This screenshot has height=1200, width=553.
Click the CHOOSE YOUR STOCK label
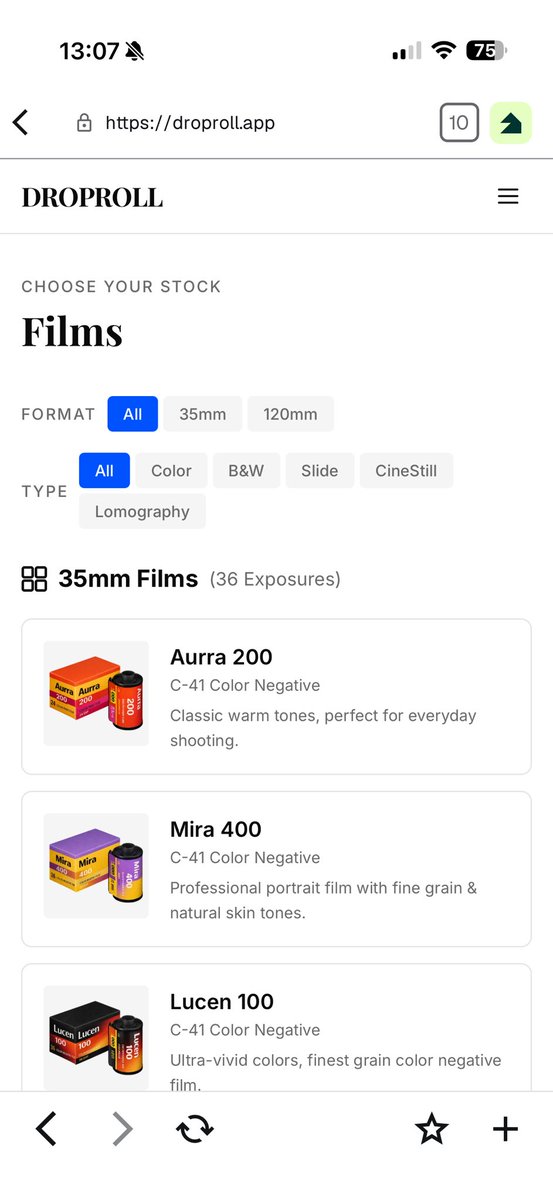[x=121, y=286]
